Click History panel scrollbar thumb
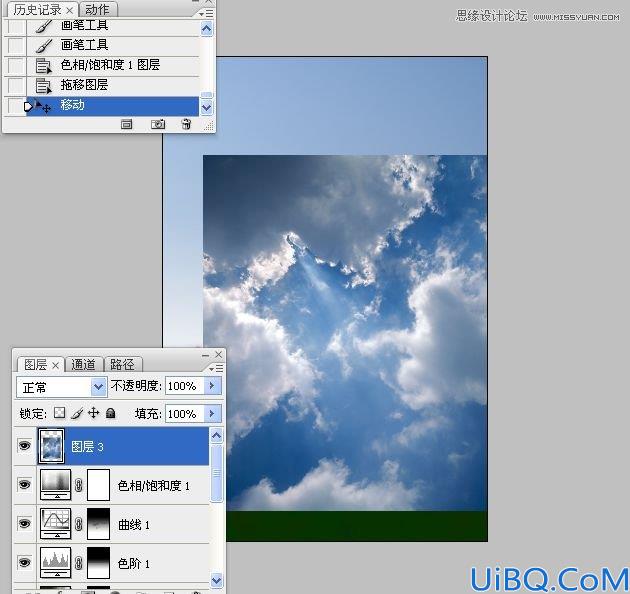Image resolution: width=630 pixels, height=594 pixels. coord(207,95)
